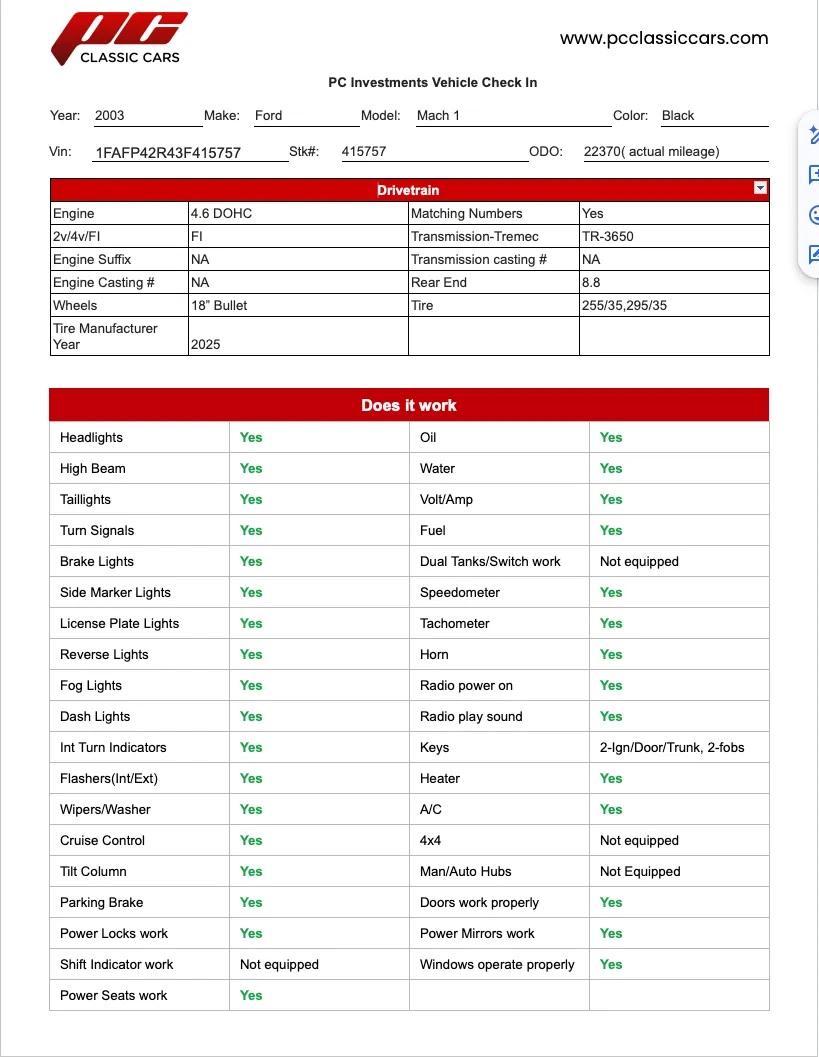Viewport: 819px width, 1057px height.
Task: Select the 4.6 DOHC engine cell
Action: tap(298, 214)
